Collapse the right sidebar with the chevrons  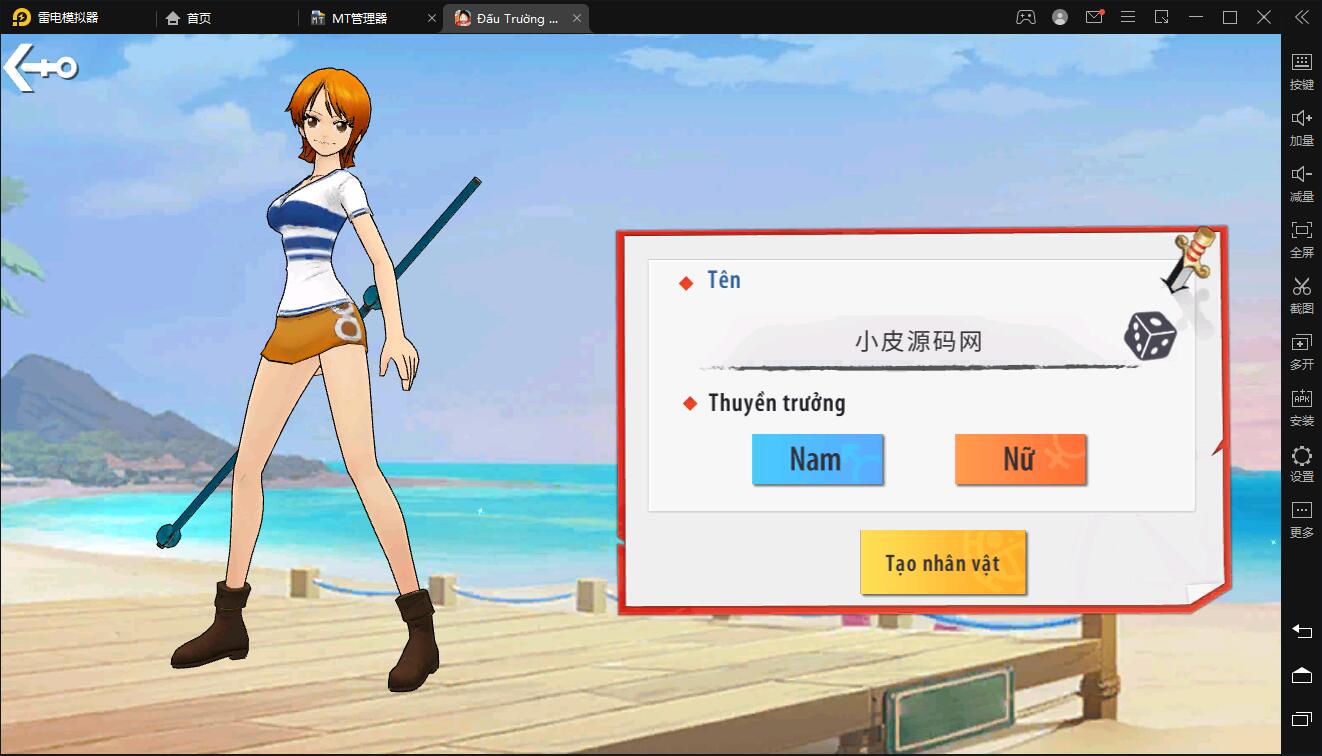tap(1301, 17)
